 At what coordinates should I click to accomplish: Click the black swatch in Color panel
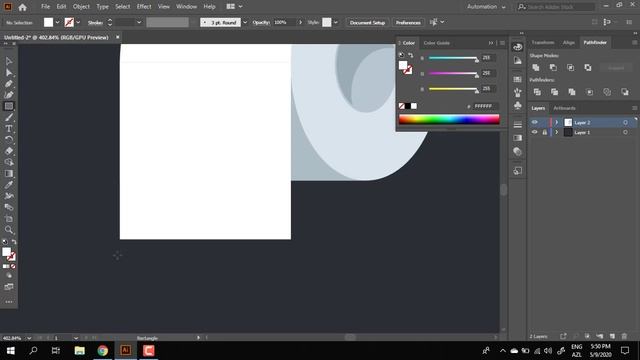408,106
